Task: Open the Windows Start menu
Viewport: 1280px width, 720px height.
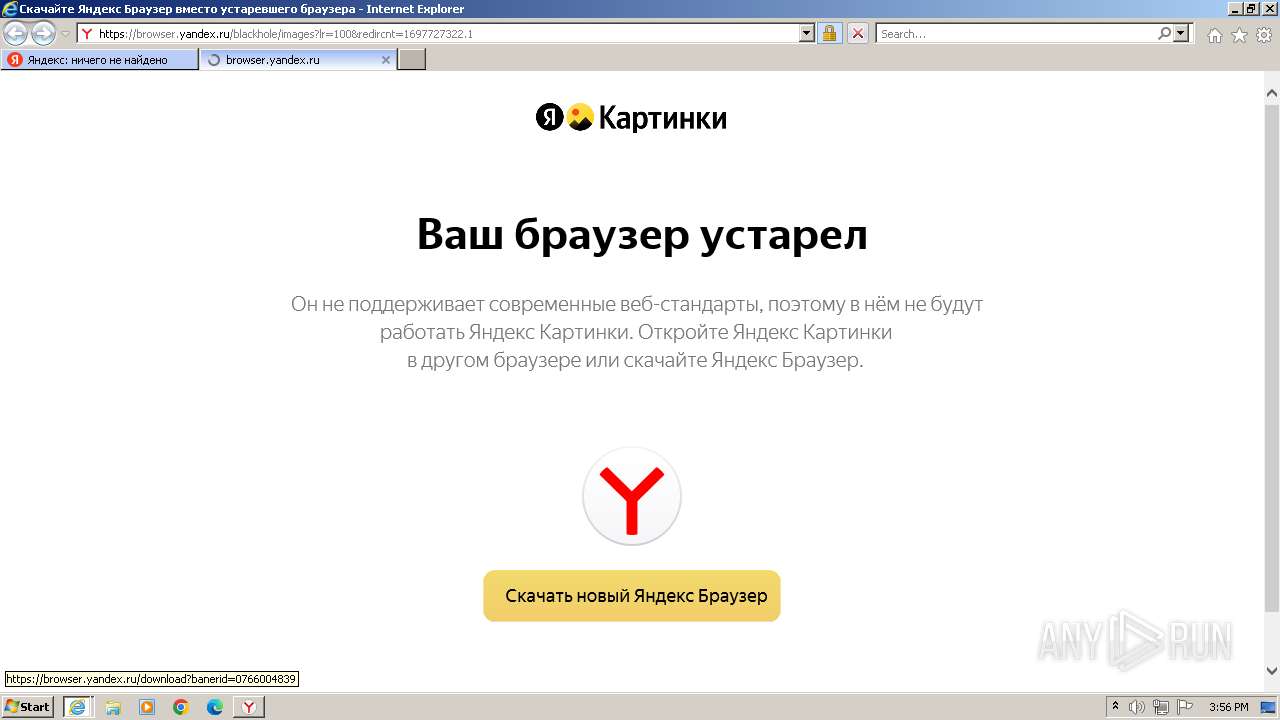Action: tap(28, 707)
